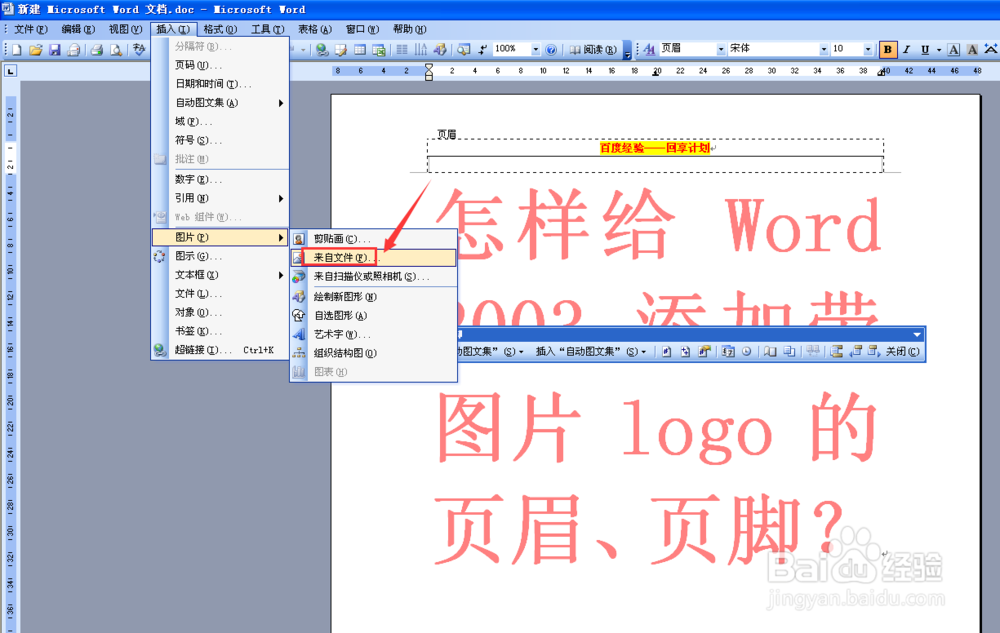Insert the time using the header toolbar icon
1000x633 pixels.
(x=747, y=351)
